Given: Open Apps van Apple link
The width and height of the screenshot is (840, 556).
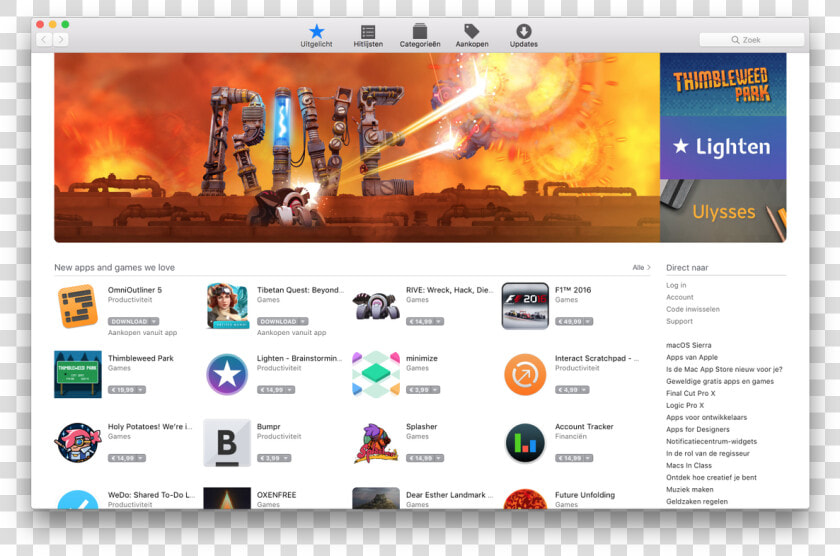Looking at the screenshot, I should (x=692, y=357).
